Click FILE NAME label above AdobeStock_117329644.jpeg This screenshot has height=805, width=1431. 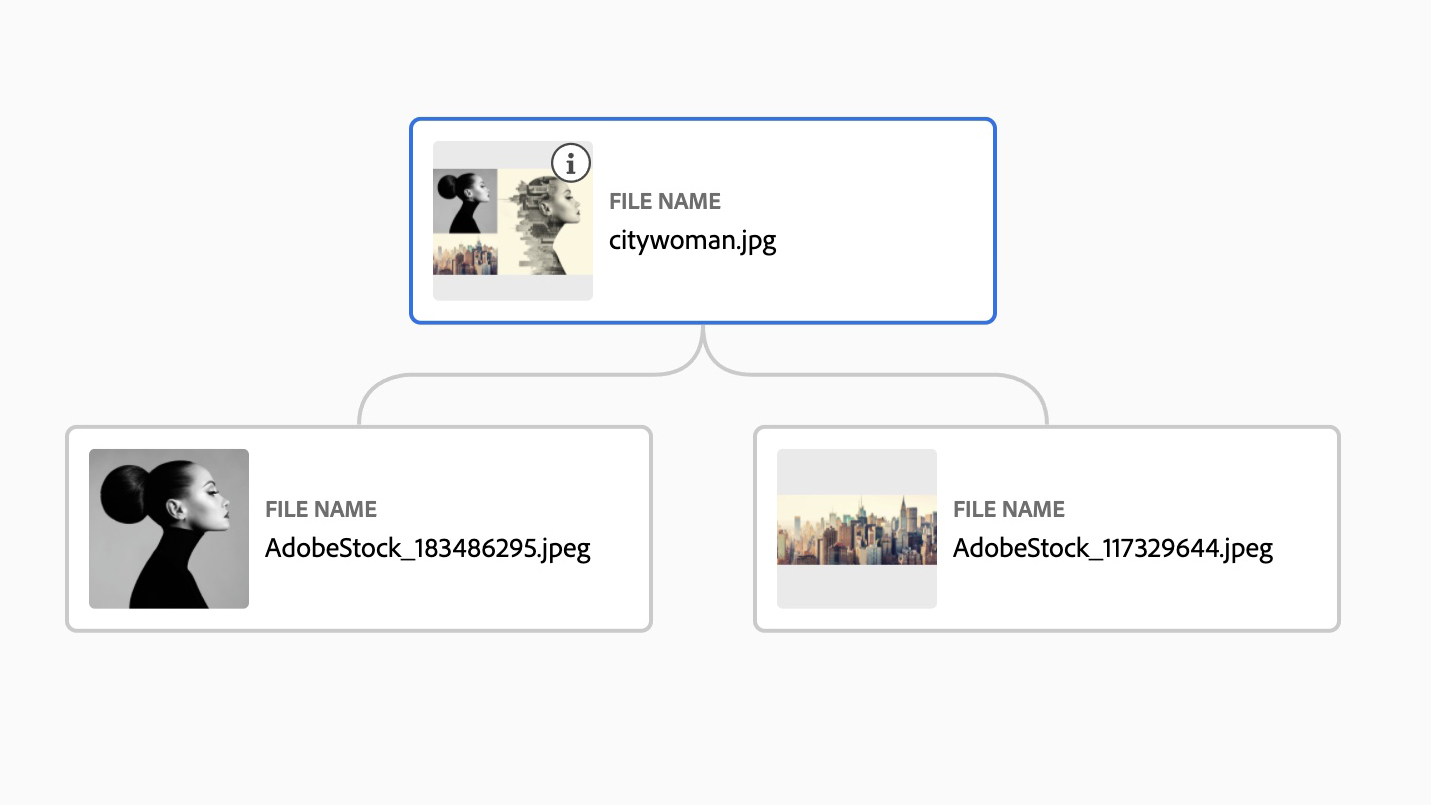pos(1009,510)
